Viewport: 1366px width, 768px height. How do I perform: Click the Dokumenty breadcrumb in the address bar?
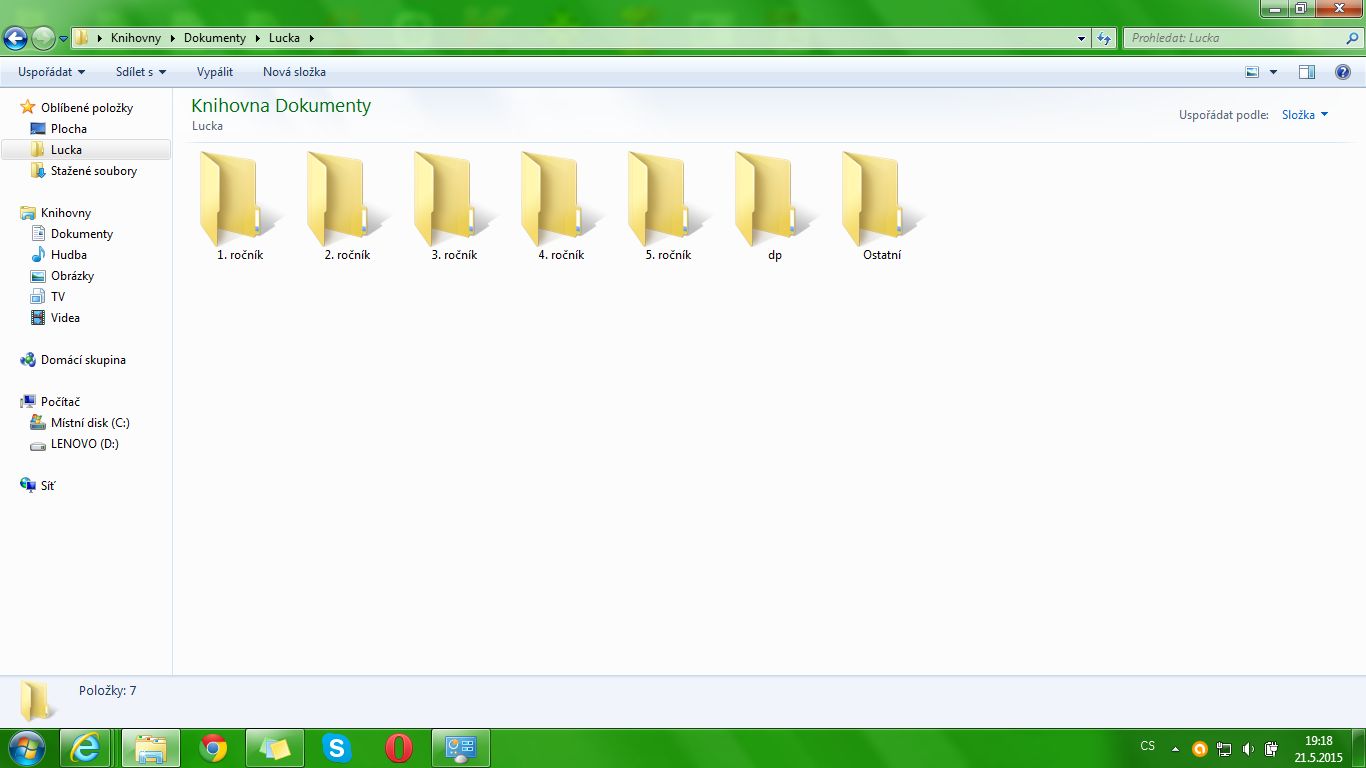pos(215,38)
